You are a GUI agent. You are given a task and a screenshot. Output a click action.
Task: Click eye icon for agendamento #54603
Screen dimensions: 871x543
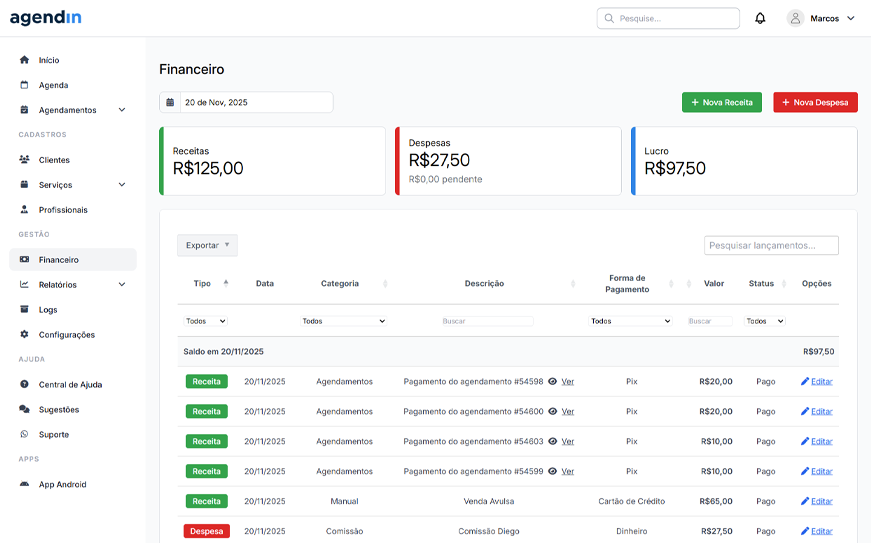click(552, 441)
